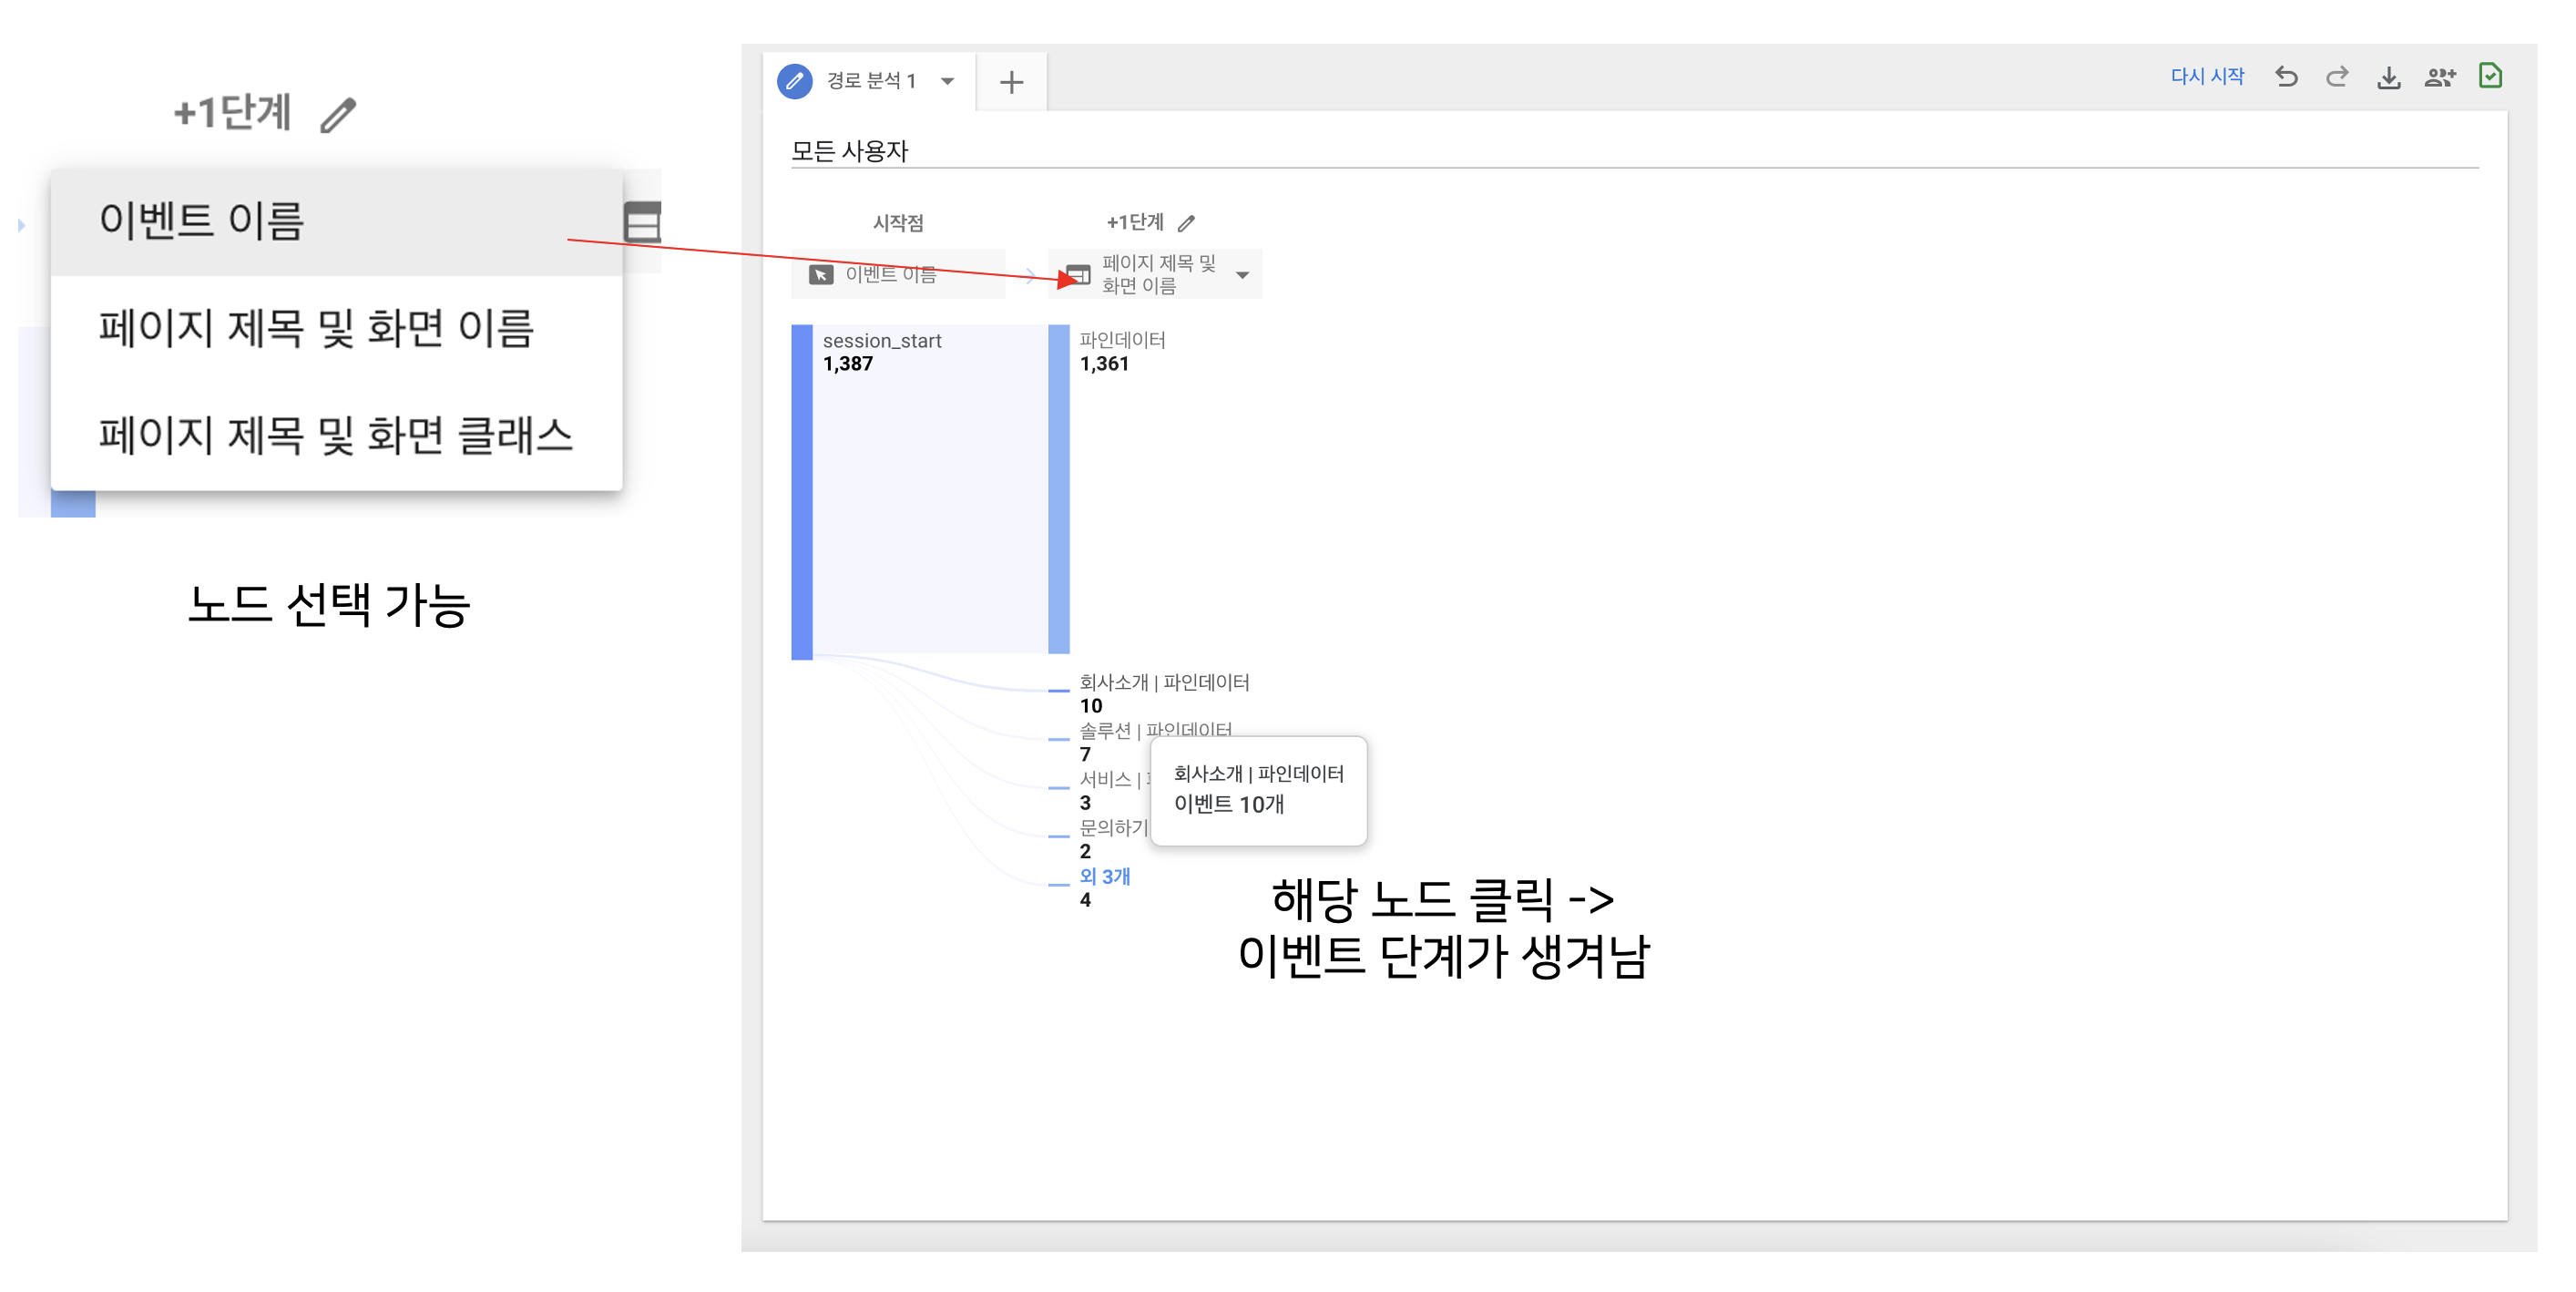Viewport: 2576px width, 1292px height.
Task: Expand 페이지 제목 및 화면 이름 node dropdown
Action: pos(1242,275)
